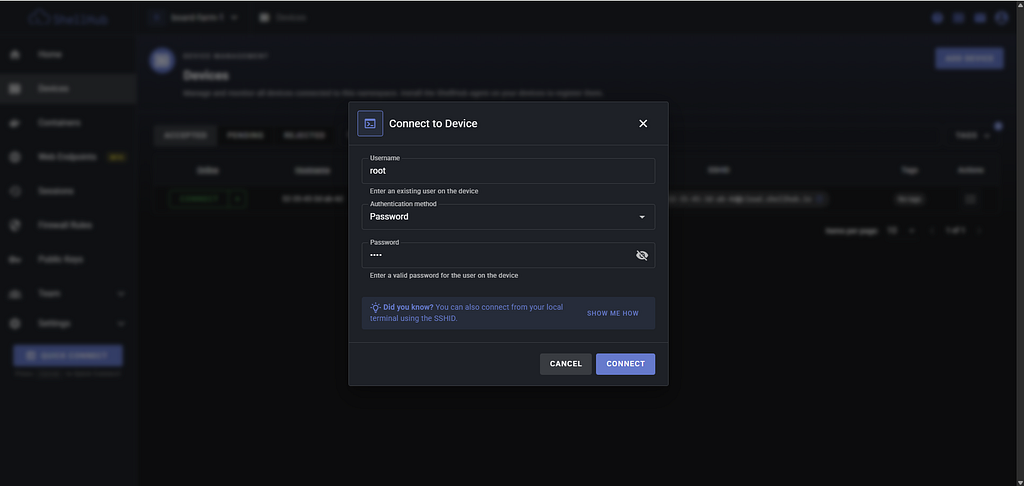Click the Connect to Device title text
Viewport: 1024px width, 486px height.
pos(433,123)
